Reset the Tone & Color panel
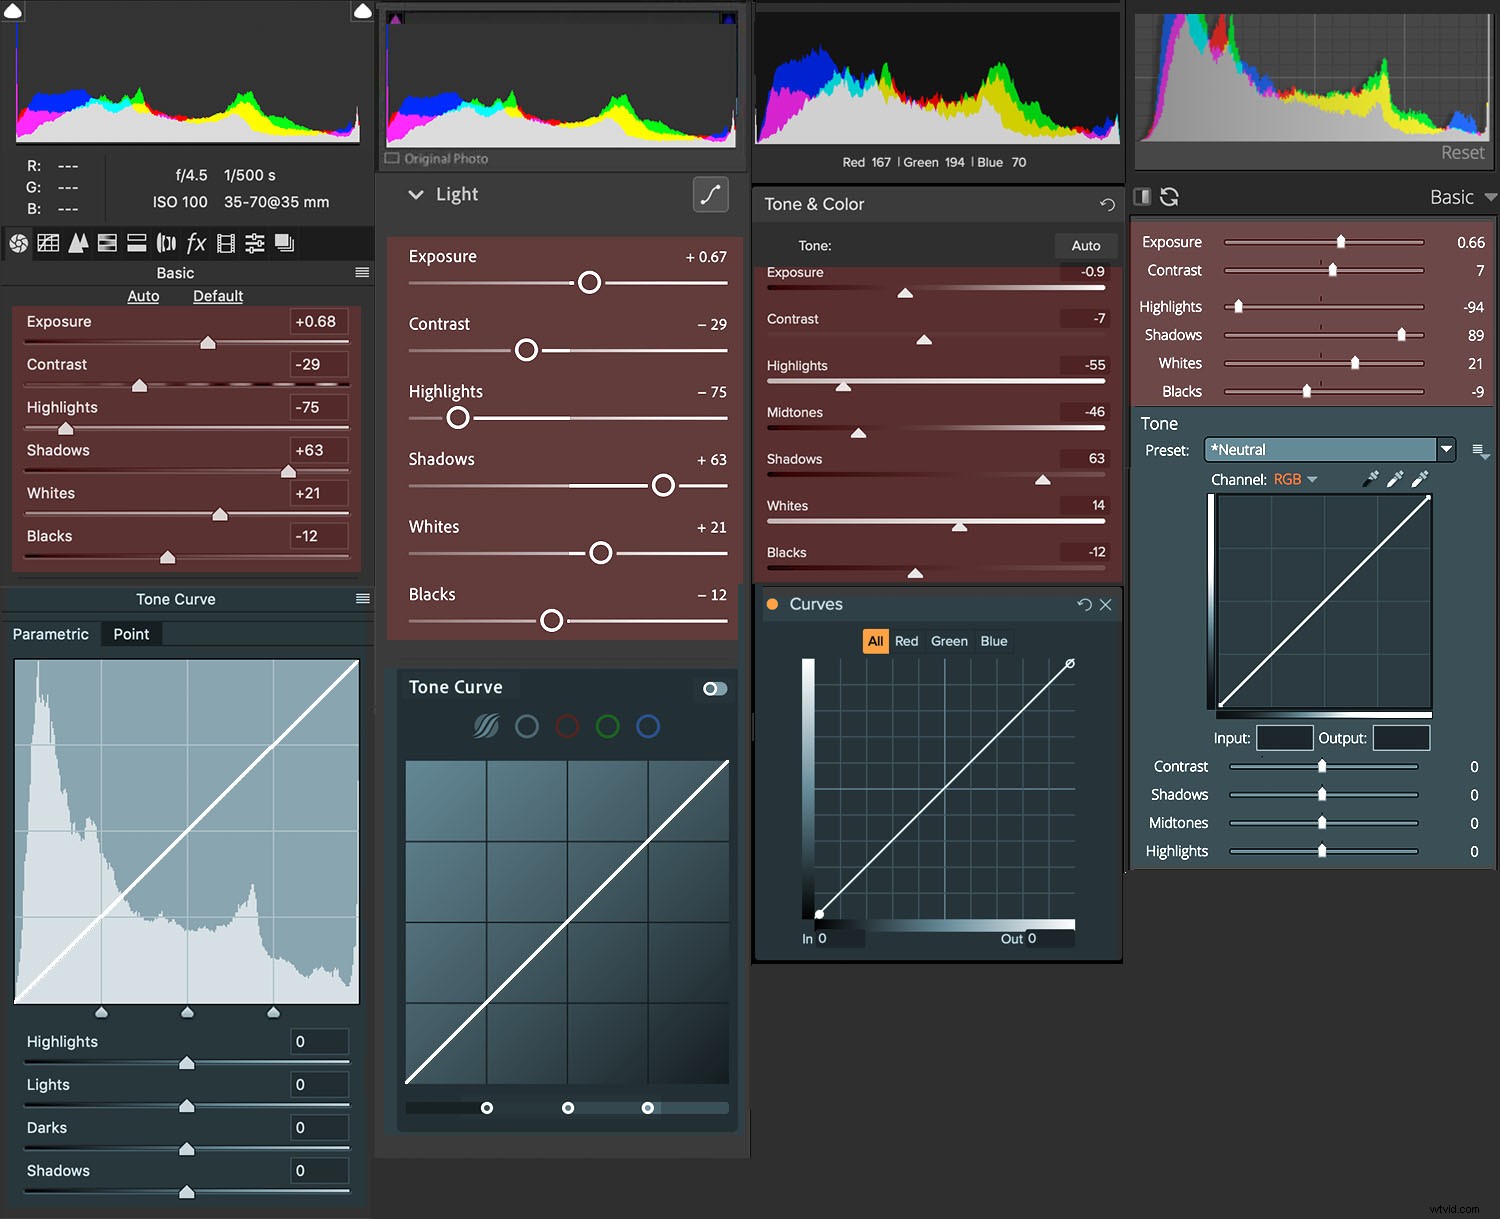Image resolution: width=1500 pixels, height=1219 pixels. coord(1107,204)
